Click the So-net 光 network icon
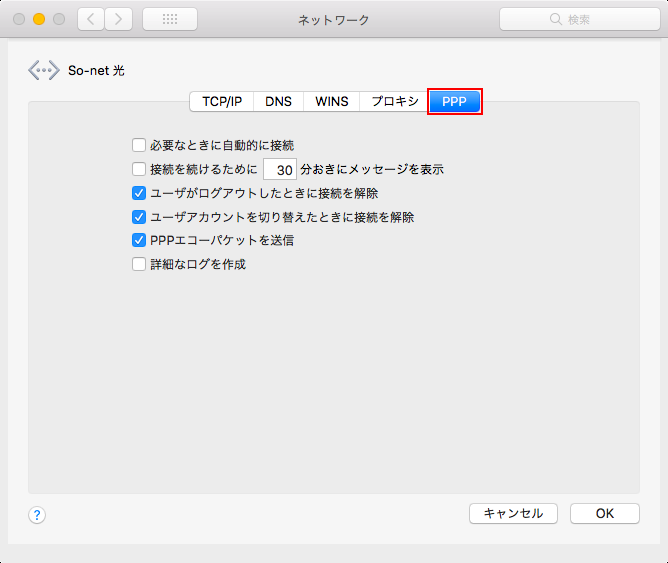Image resolution: width=668 pixels, height=563 pixels. [x=44, y=71]
